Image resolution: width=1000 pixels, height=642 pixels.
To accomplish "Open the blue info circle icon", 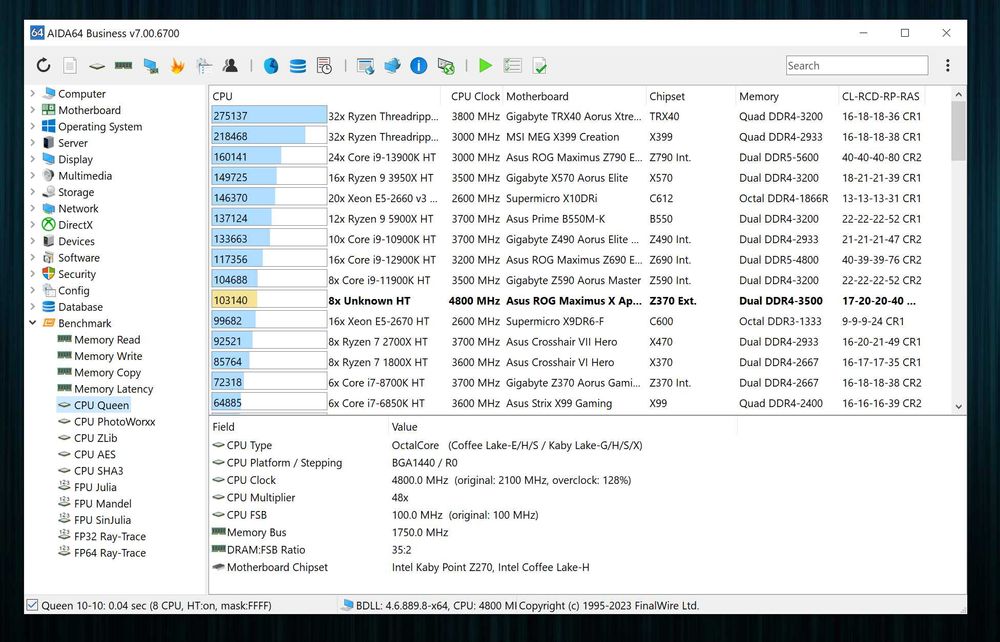I will click(x=418, y=65).
